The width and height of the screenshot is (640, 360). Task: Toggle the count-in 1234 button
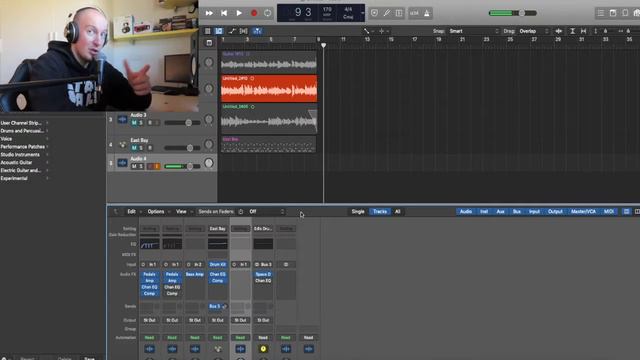(414, 13)
